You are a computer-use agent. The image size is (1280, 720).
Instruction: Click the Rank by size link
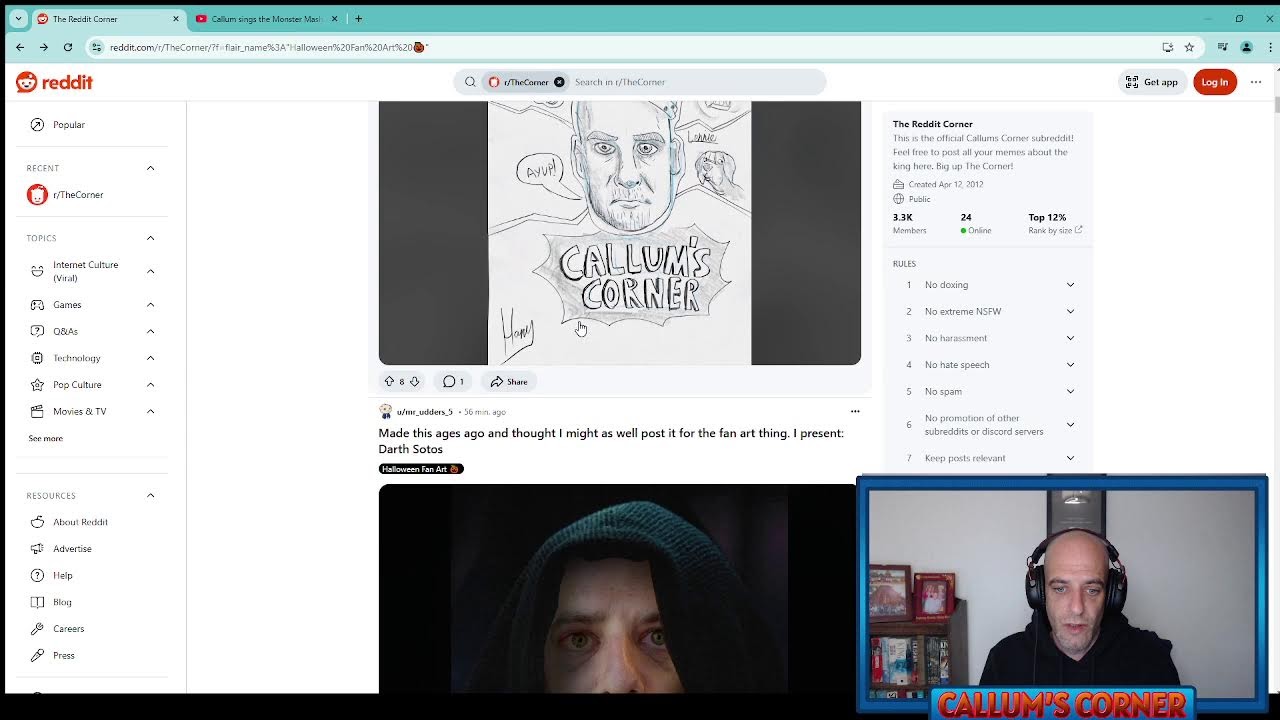pos(1055,230)
